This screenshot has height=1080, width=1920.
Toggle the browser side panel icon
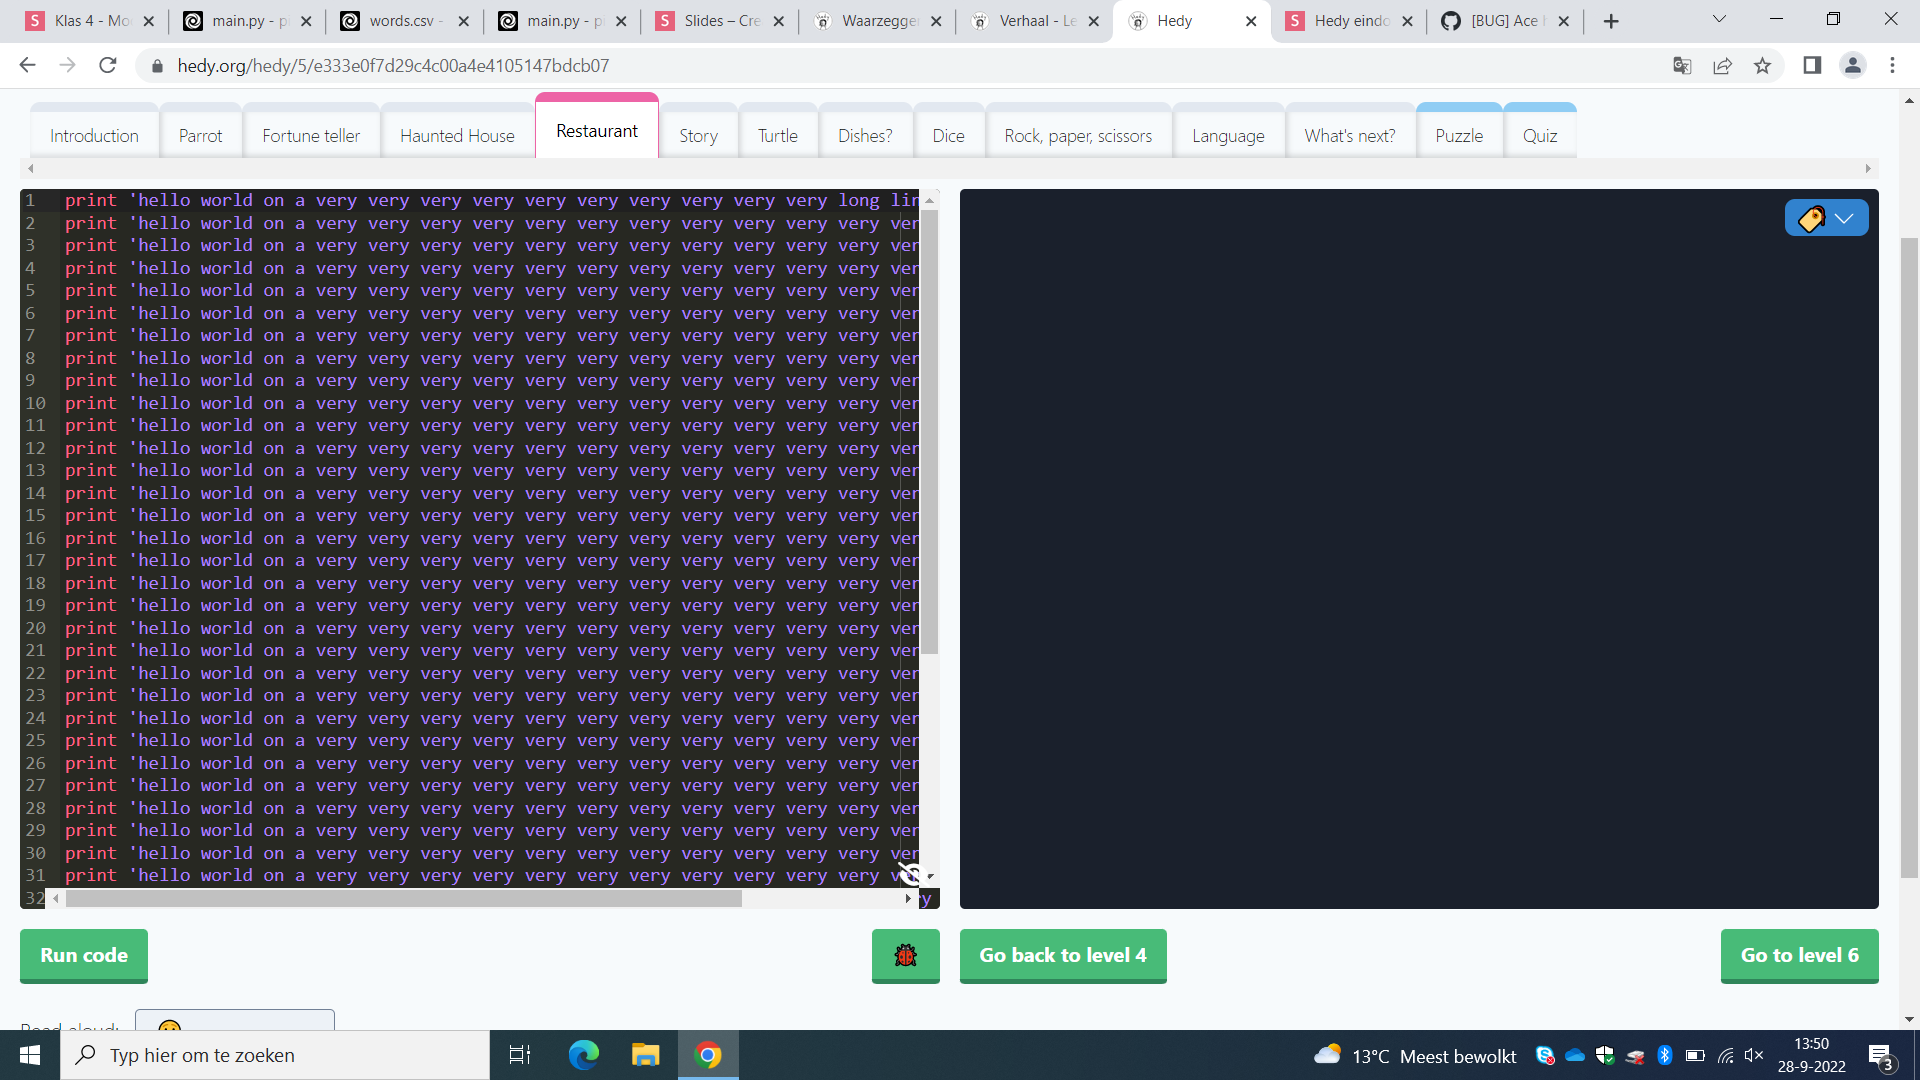[x=1811, y=66]
